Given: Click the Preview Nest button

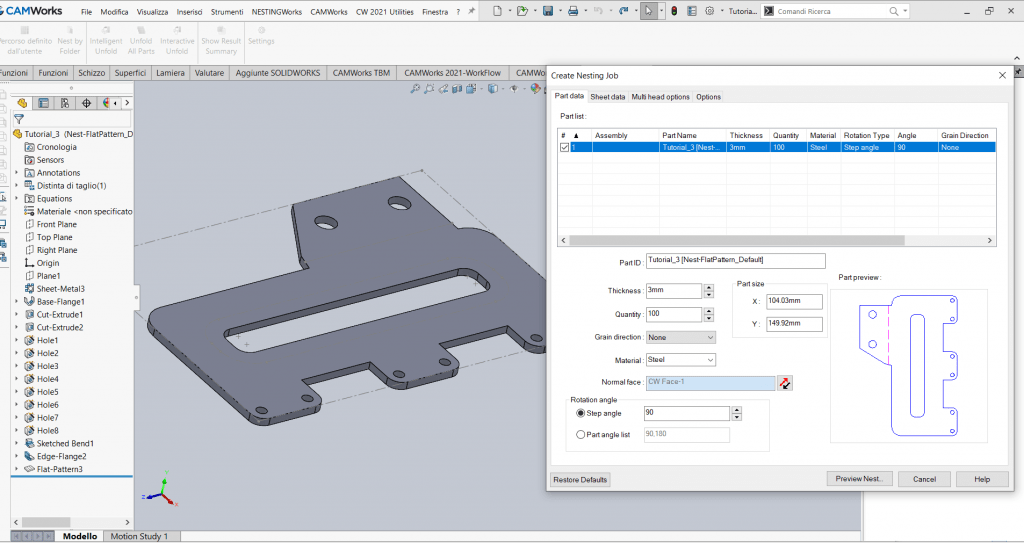Looking at the screenshot, I should pos(859,479).
